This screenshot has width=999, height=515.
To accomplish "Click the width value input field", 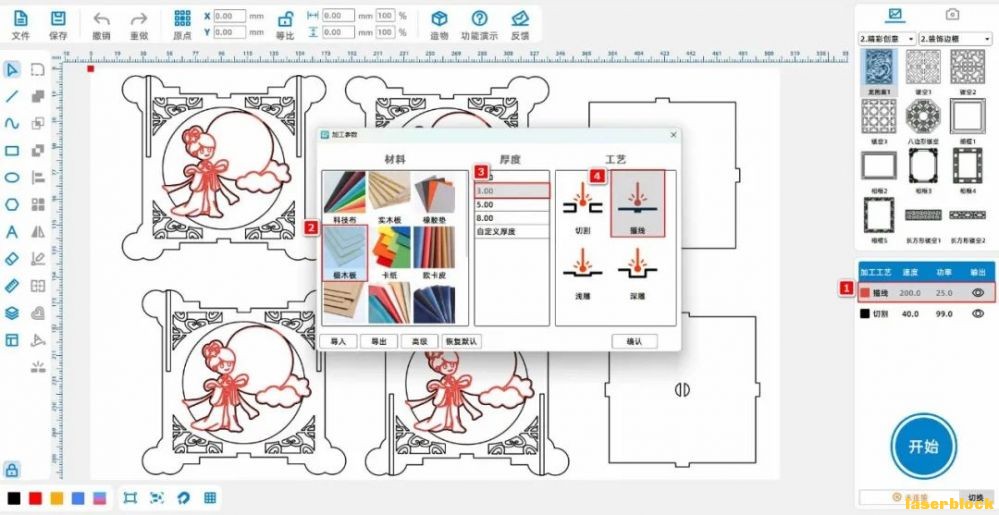I will [338, 15].
